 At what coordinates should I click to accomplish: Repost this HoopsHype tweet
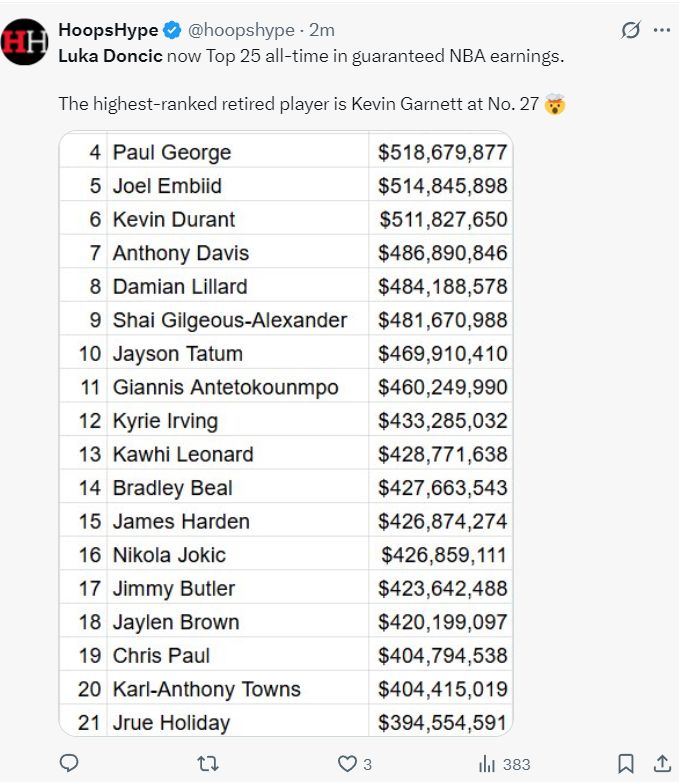point(208,764)
